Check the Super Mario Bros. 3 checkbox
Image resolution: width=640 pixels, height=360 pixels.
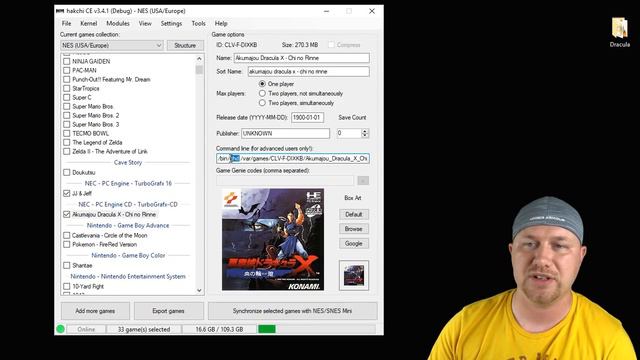click(67, 124)
